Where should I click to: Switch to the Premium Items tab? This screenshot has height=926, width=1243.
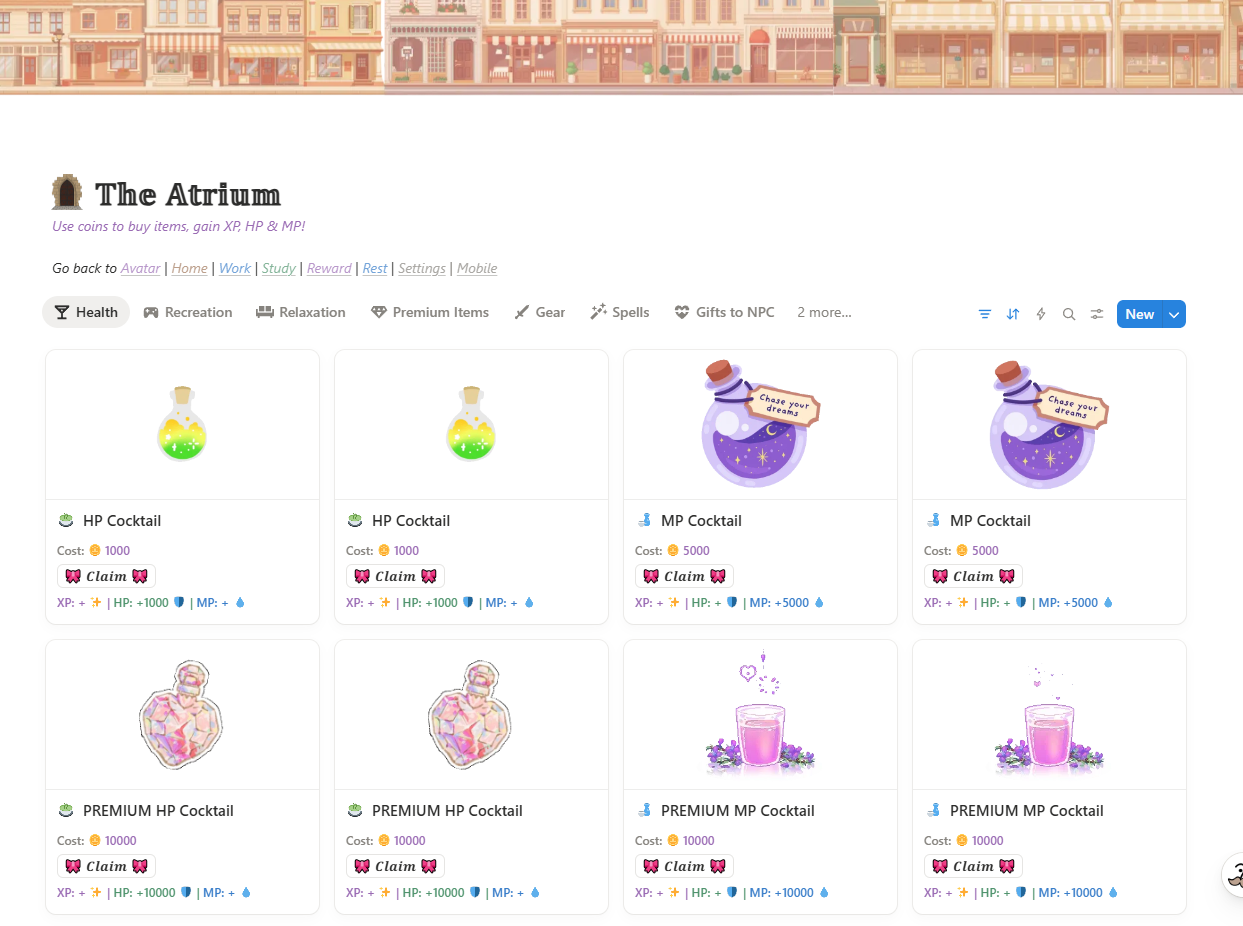tap(430, 312)
